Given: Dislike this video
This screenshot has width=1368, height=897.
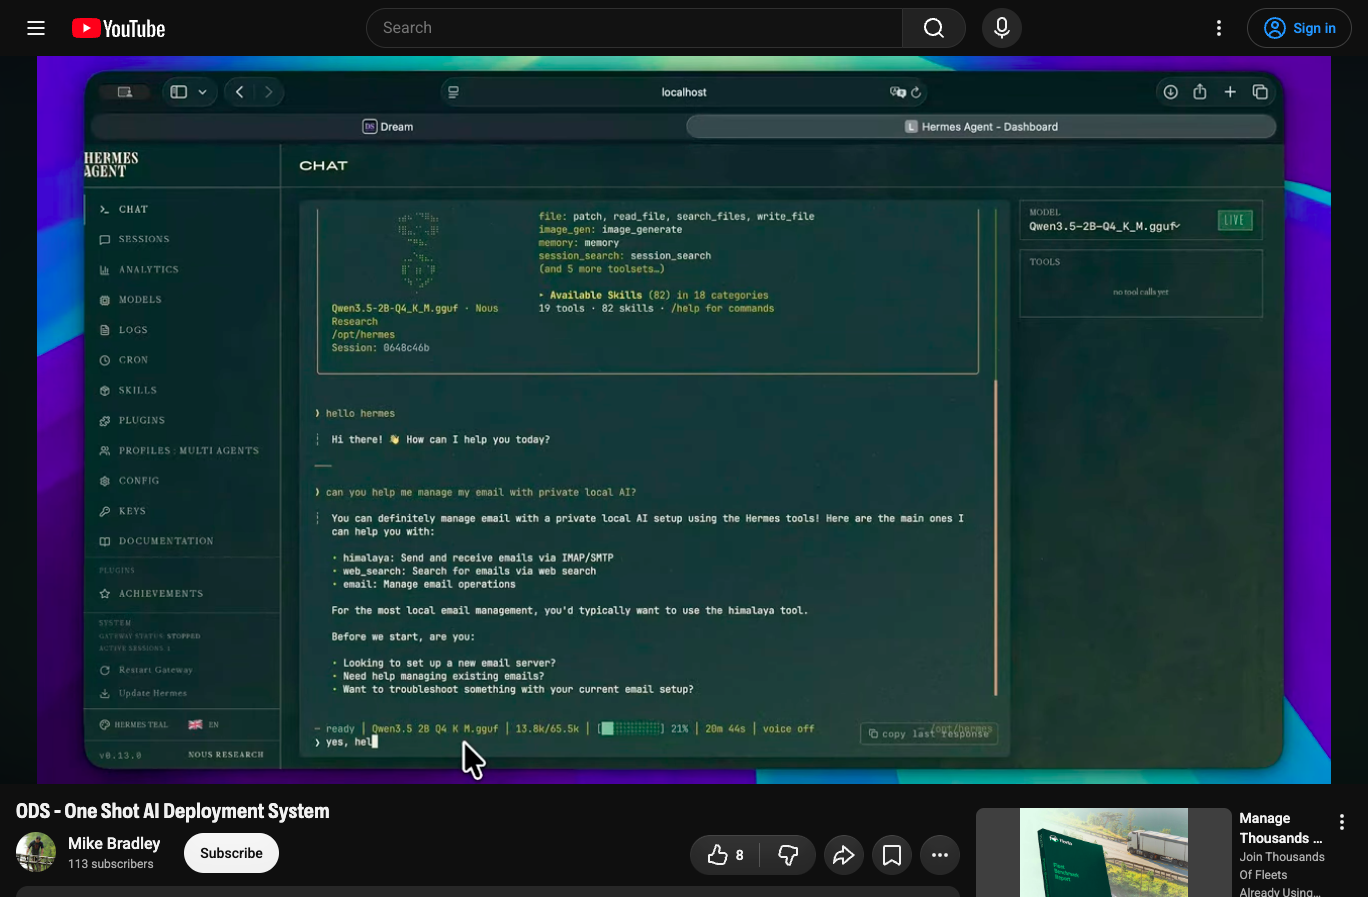Looking at the screenshot, I should (x=788, y=855).
